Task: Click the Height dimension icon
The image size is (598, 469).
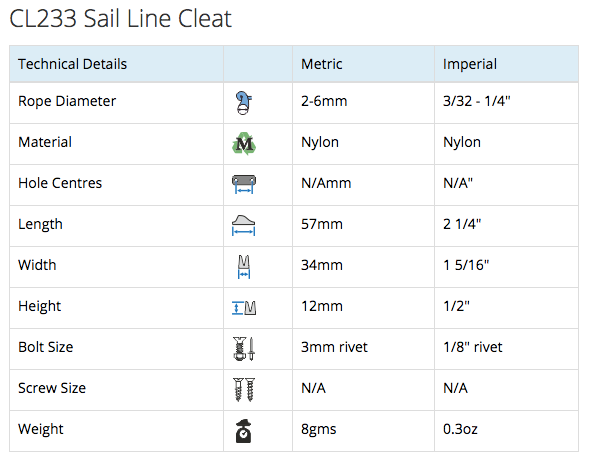Action: pyautogui.click(x=244, y=308)
